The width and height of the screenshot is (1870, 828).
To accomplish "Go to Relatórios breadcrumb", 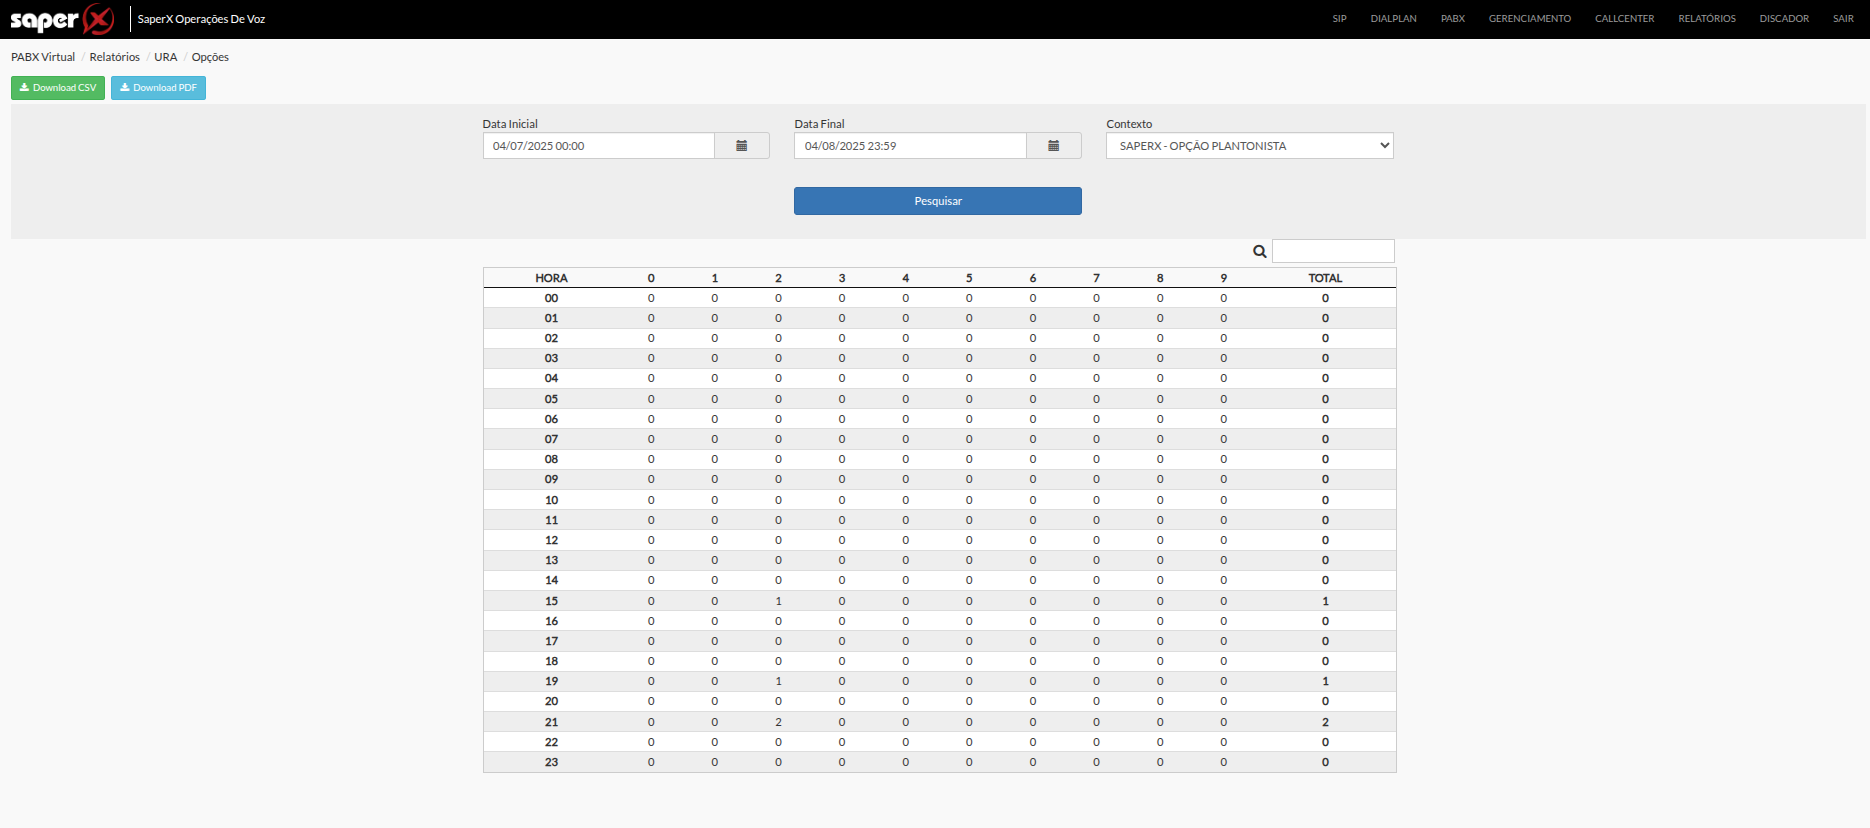I will pyautogui.click(x=115, y=57).
